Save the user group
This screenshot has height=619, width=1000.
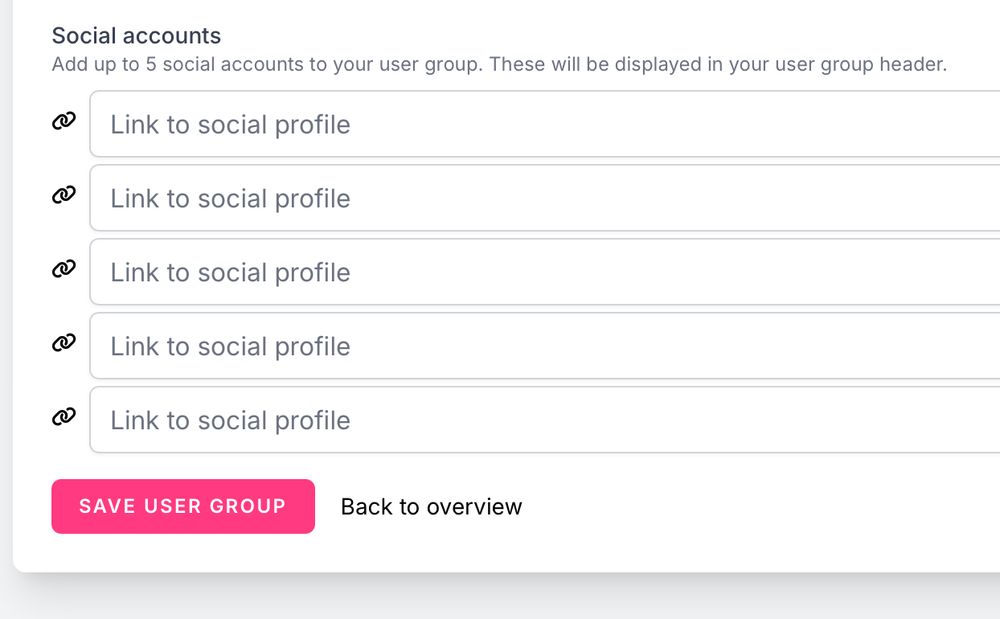(183, 506)
